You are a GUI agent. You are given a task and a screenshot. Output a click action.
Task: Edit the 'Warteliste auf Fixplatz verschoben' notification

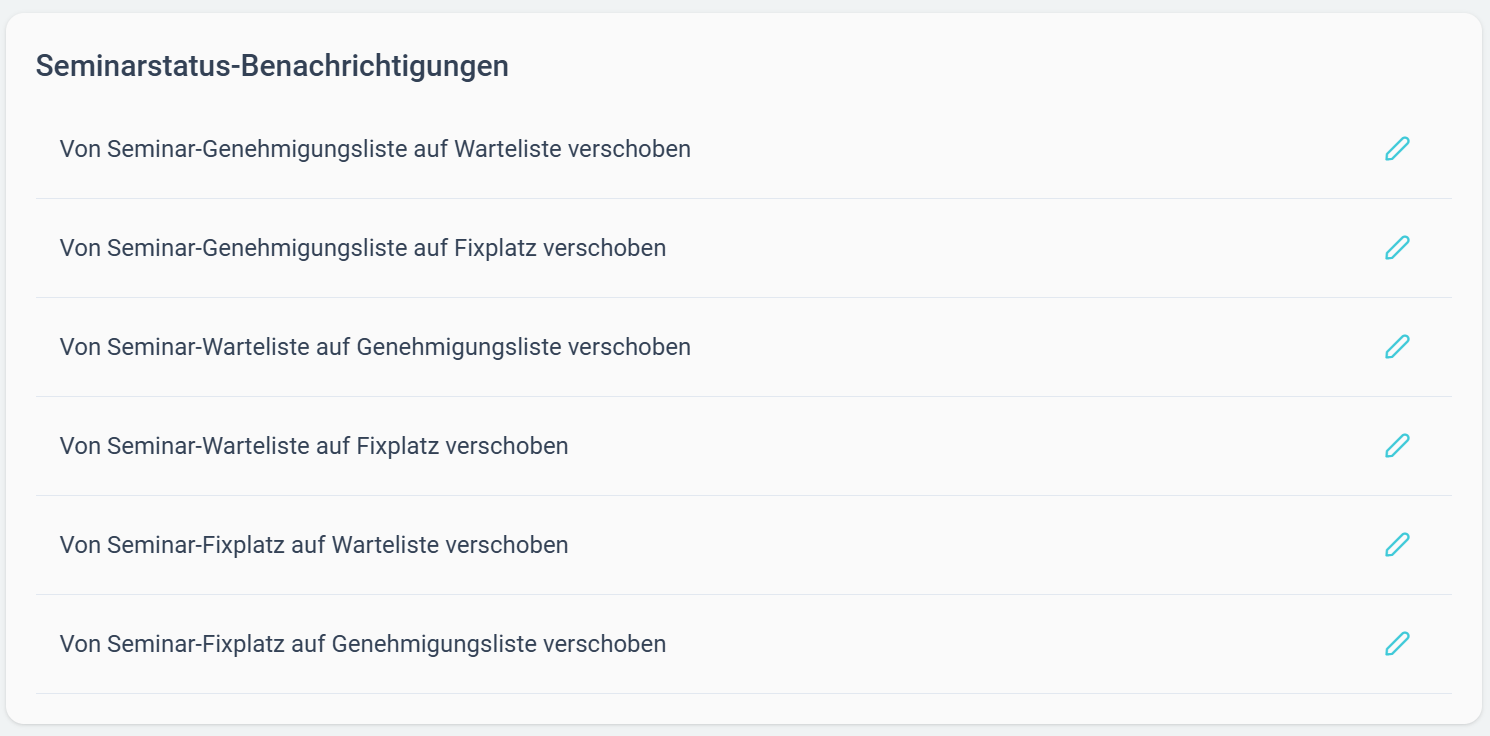click(x=1397, y=446)
